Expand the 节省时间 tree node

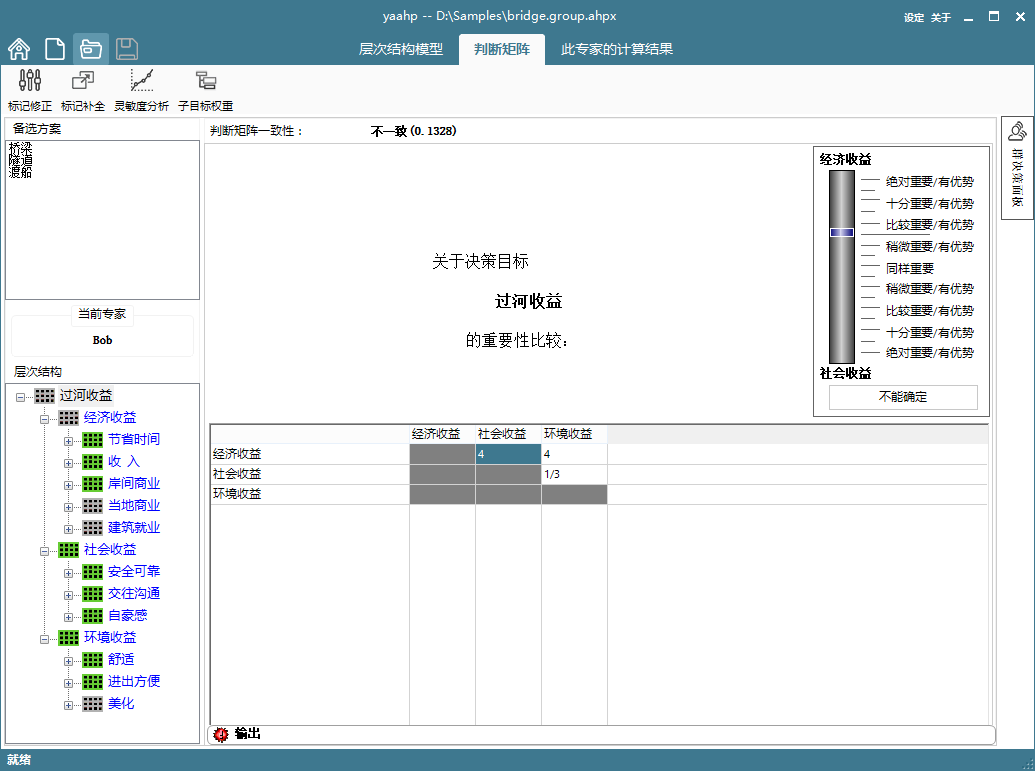tap(68, 441)
